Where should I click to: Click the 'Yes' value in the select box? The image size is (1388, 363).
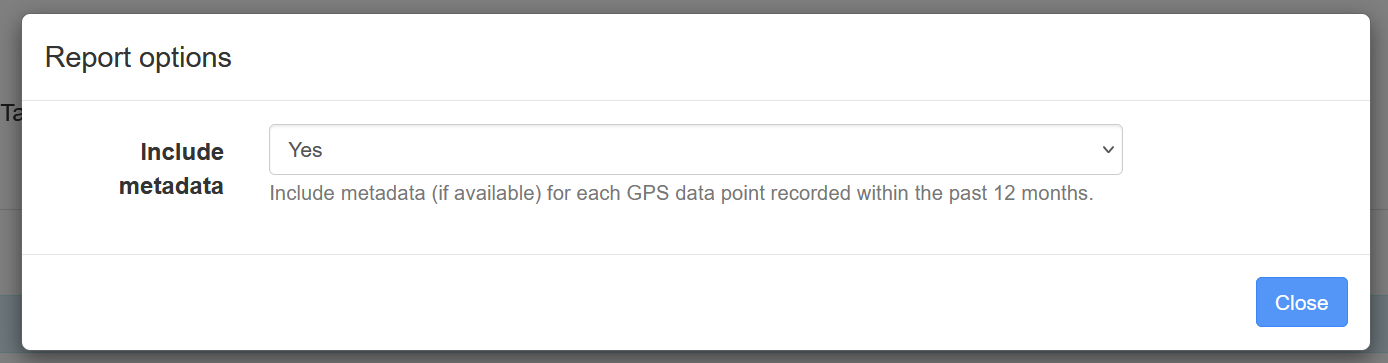tap(305, 150)
